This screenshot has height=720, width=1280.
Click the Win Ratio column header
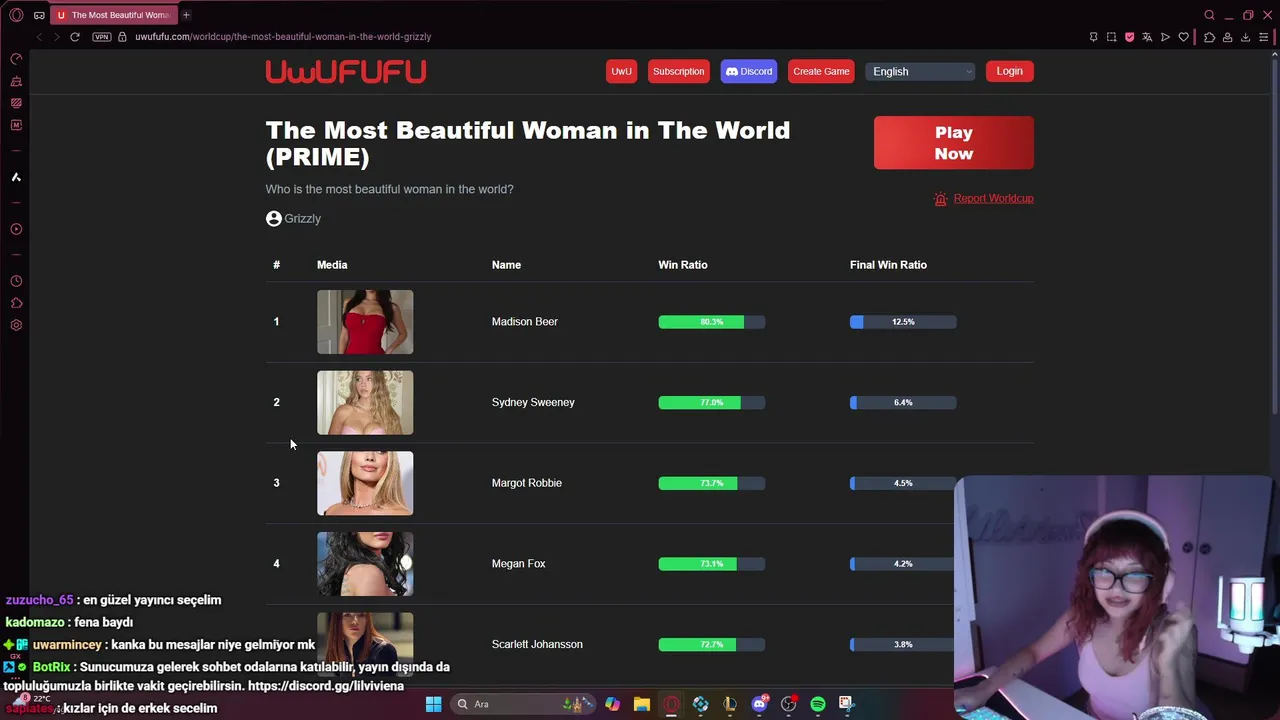point(682,265)
